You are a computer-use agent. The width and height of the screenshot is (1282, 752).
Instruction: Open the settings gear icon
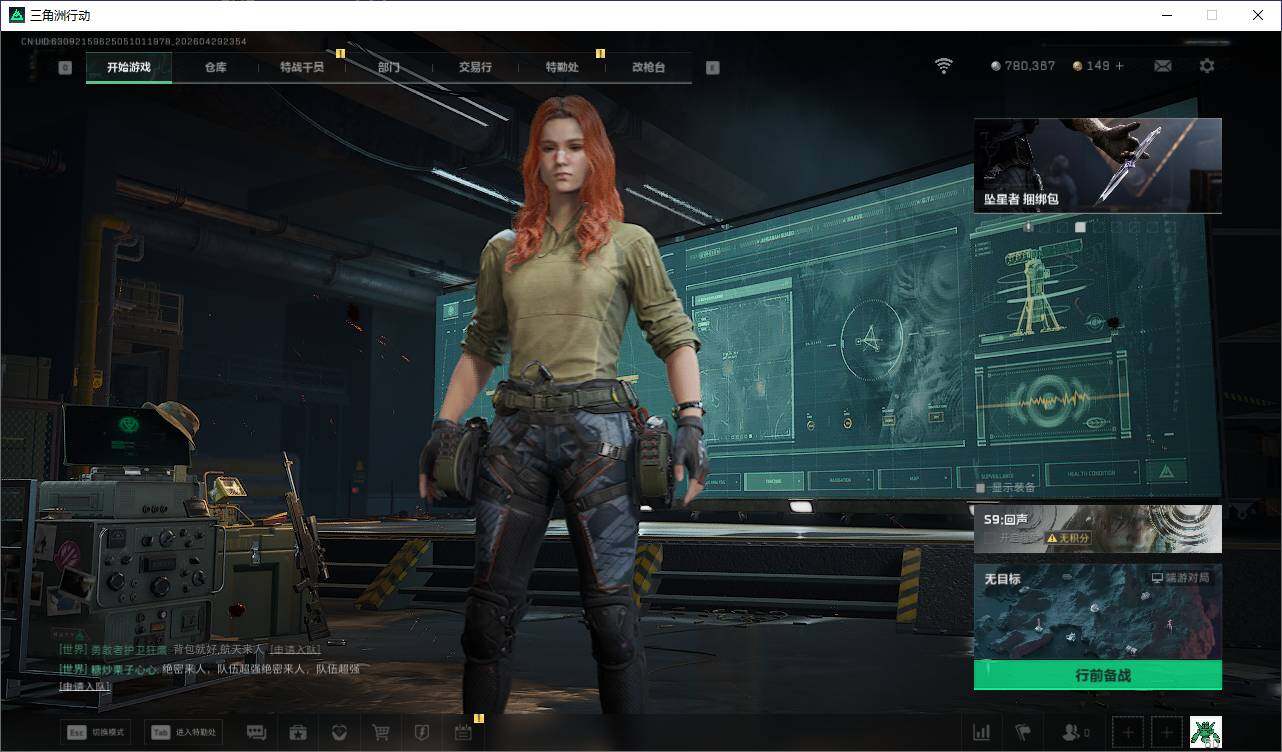coord(1207,66)
